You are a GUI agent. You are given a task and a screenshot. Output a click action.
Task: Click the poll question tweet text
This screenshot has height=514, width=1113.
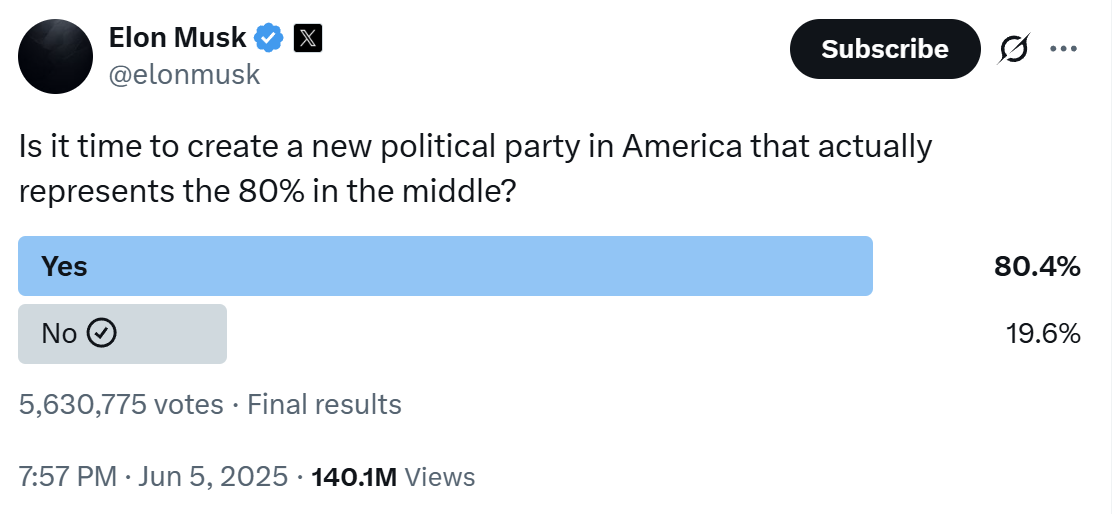click(x=475, y=169)
